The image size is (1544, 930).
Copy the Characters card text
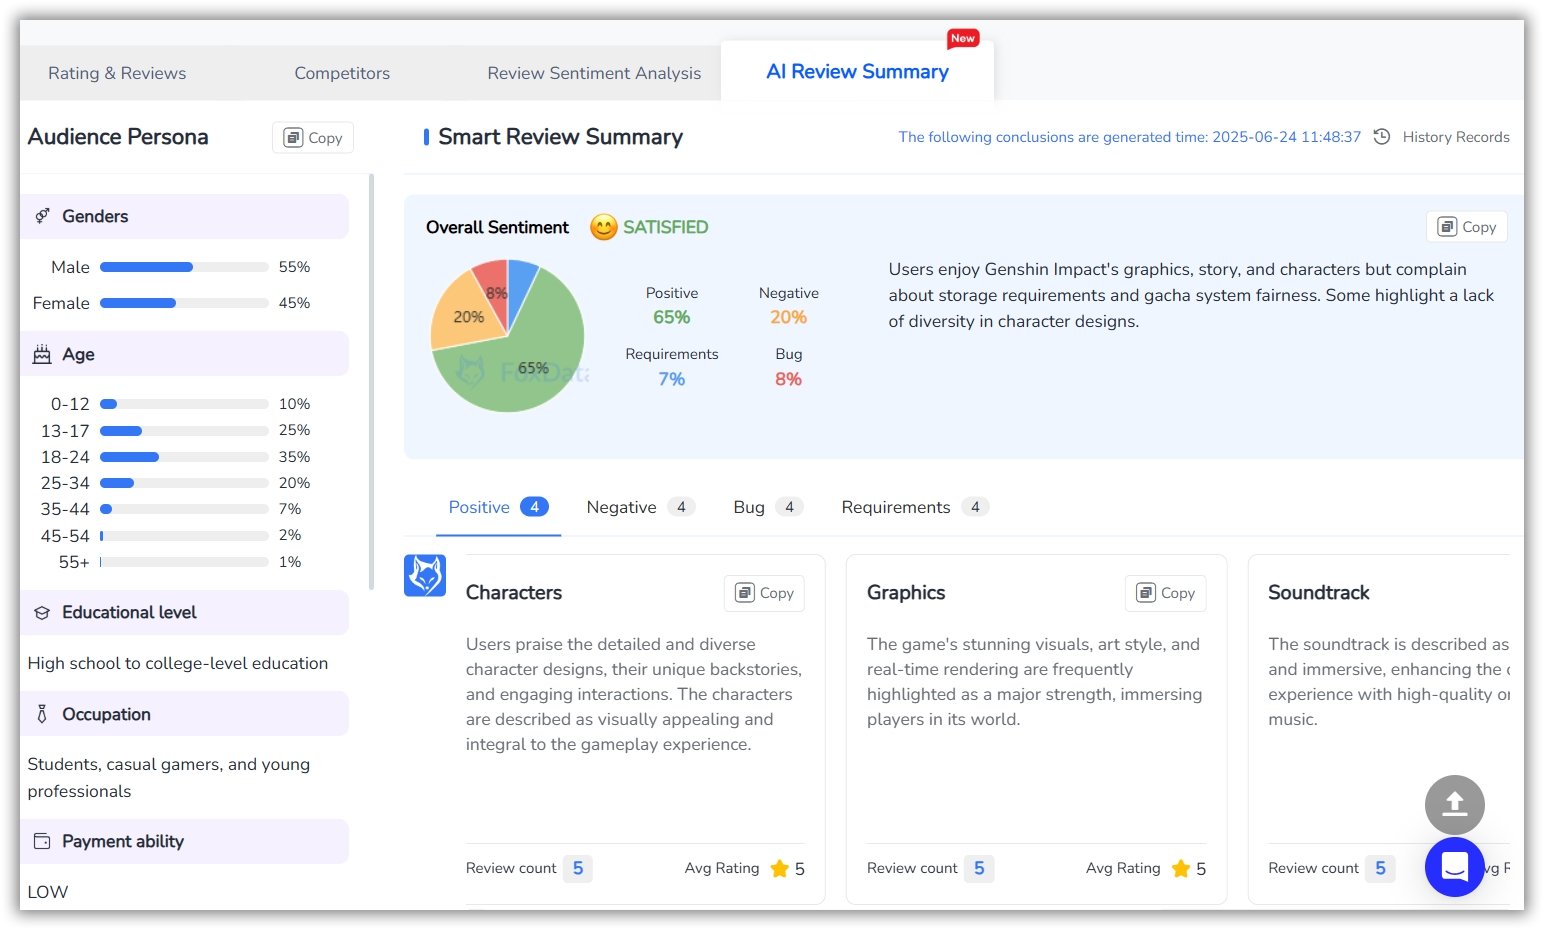point(764,593)
